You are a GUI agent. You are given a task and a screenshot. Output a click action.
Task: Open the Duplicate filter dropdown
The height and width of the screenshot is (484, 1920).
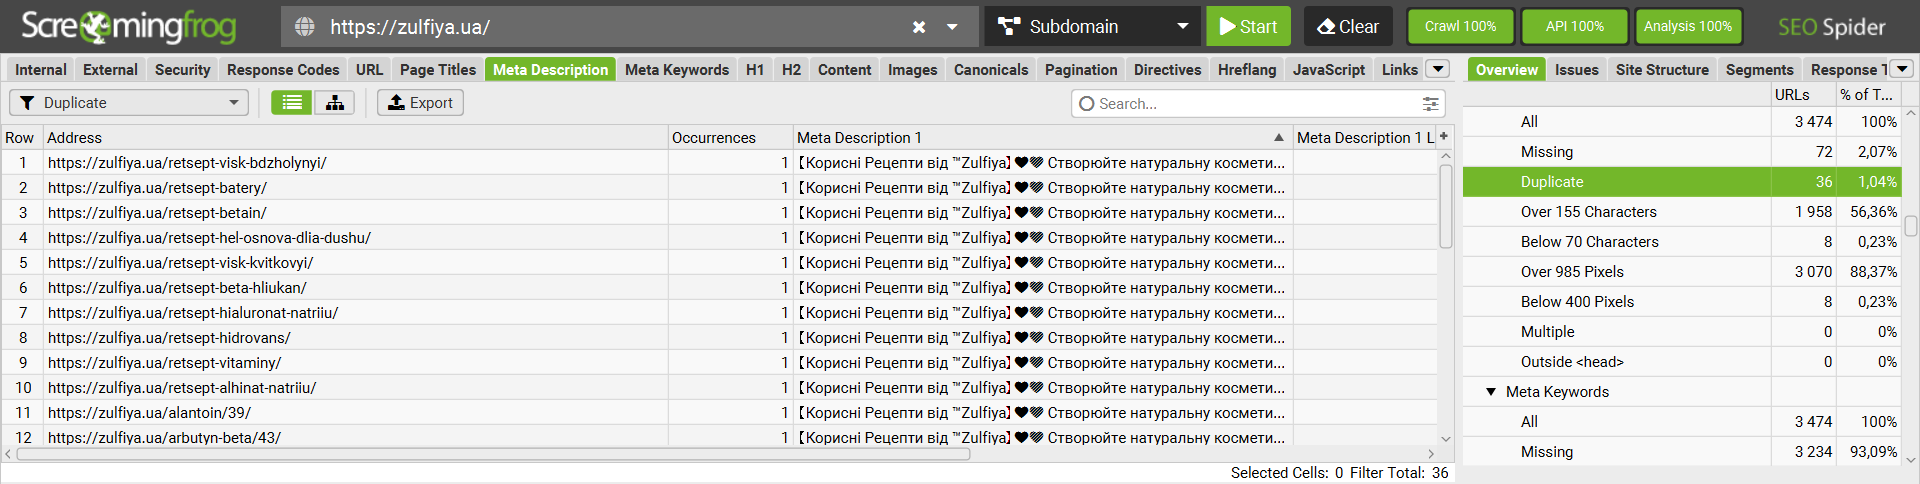(129, 103)
